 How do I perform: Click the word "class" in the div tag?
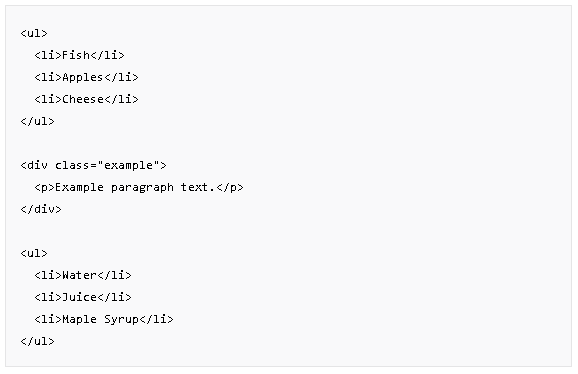pyautogui.click(x=73, y=165)
